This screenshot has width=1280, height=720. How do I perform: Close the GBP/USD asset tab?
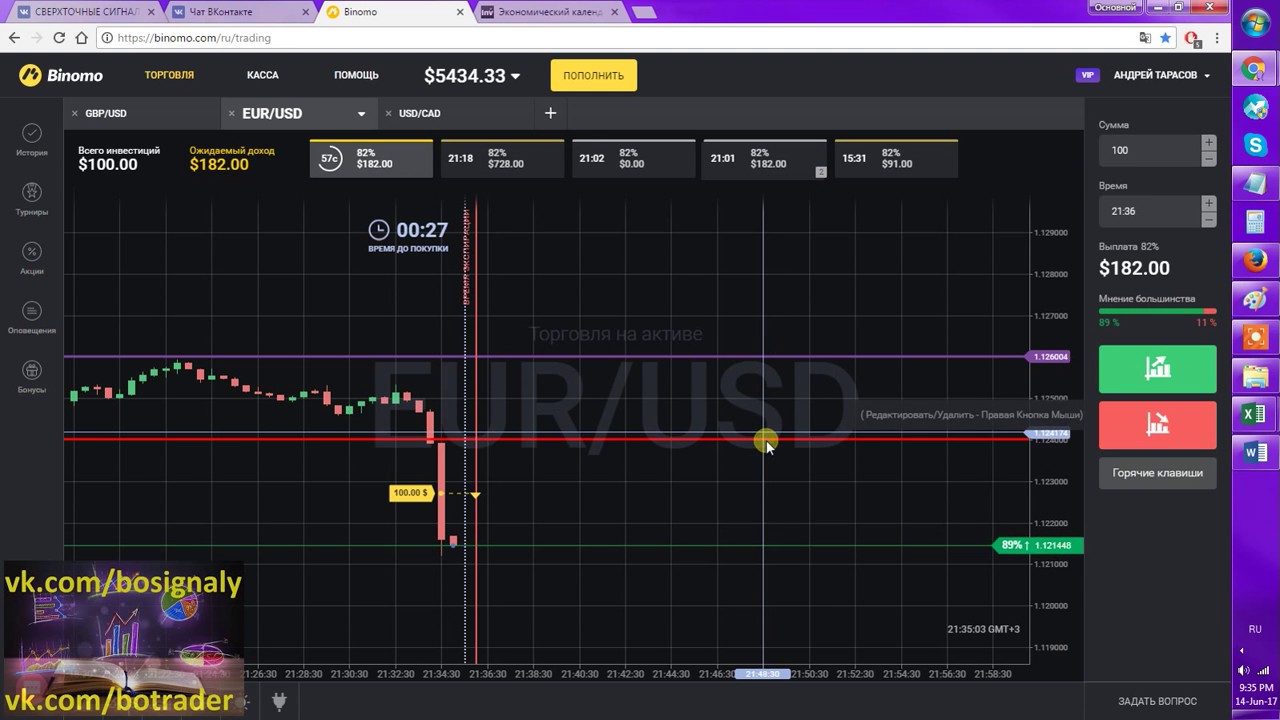tap(75, 114)
